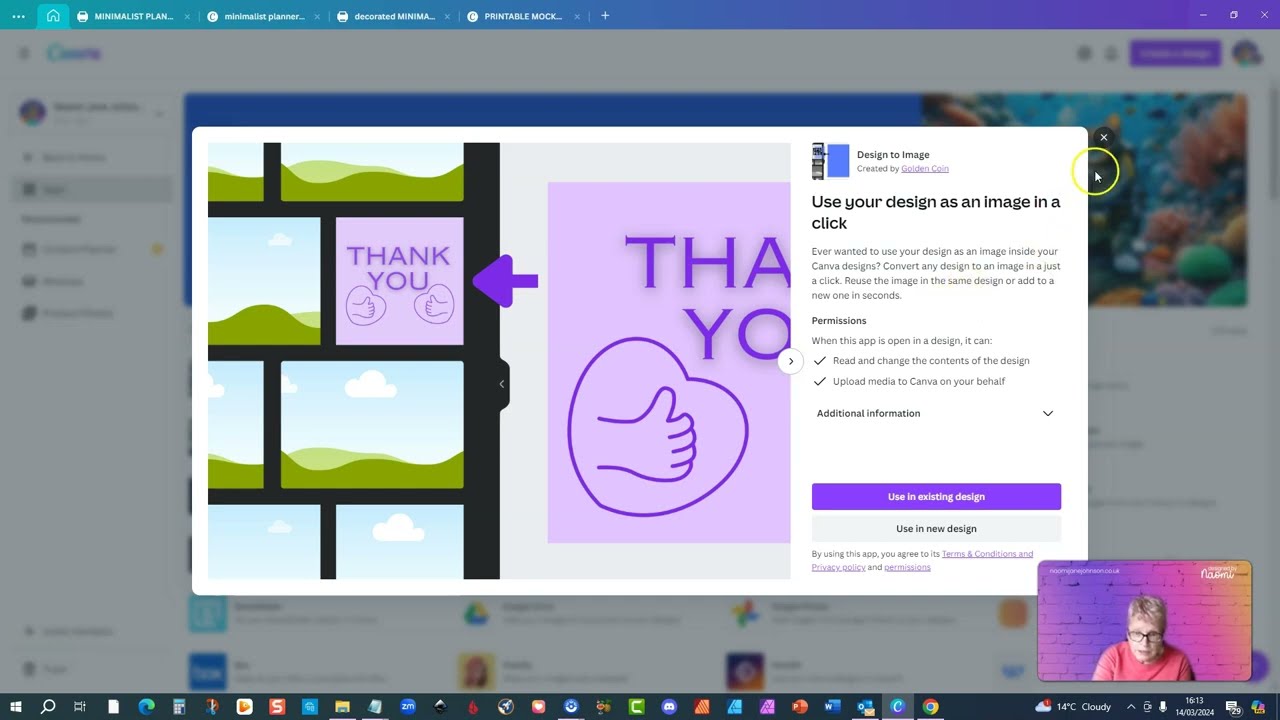The width and height of the screenshot is (1280, 720).
Task: Open the notifications center icon
Action: click(x=1234, y=707)
